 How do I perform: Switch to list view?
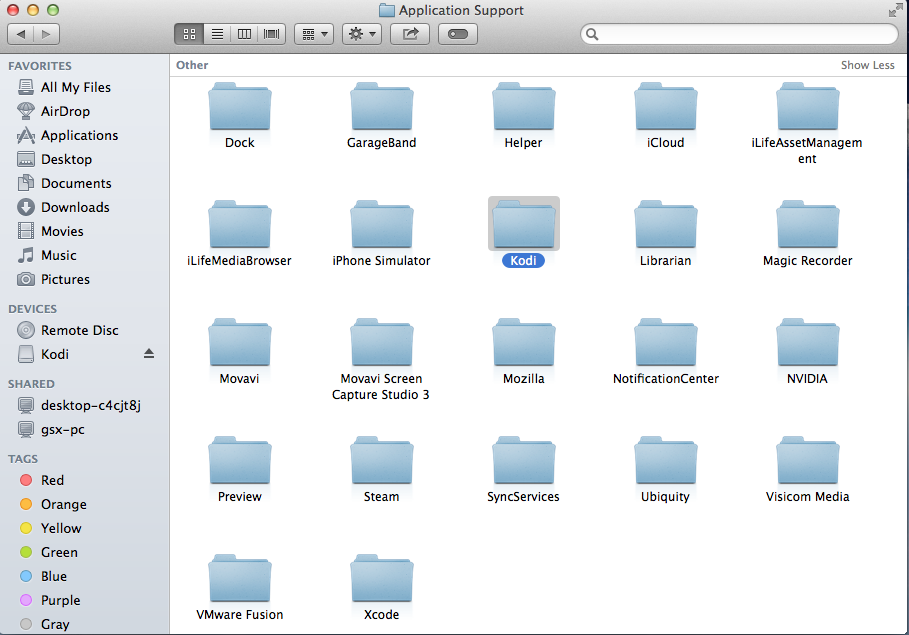[217, 33]
